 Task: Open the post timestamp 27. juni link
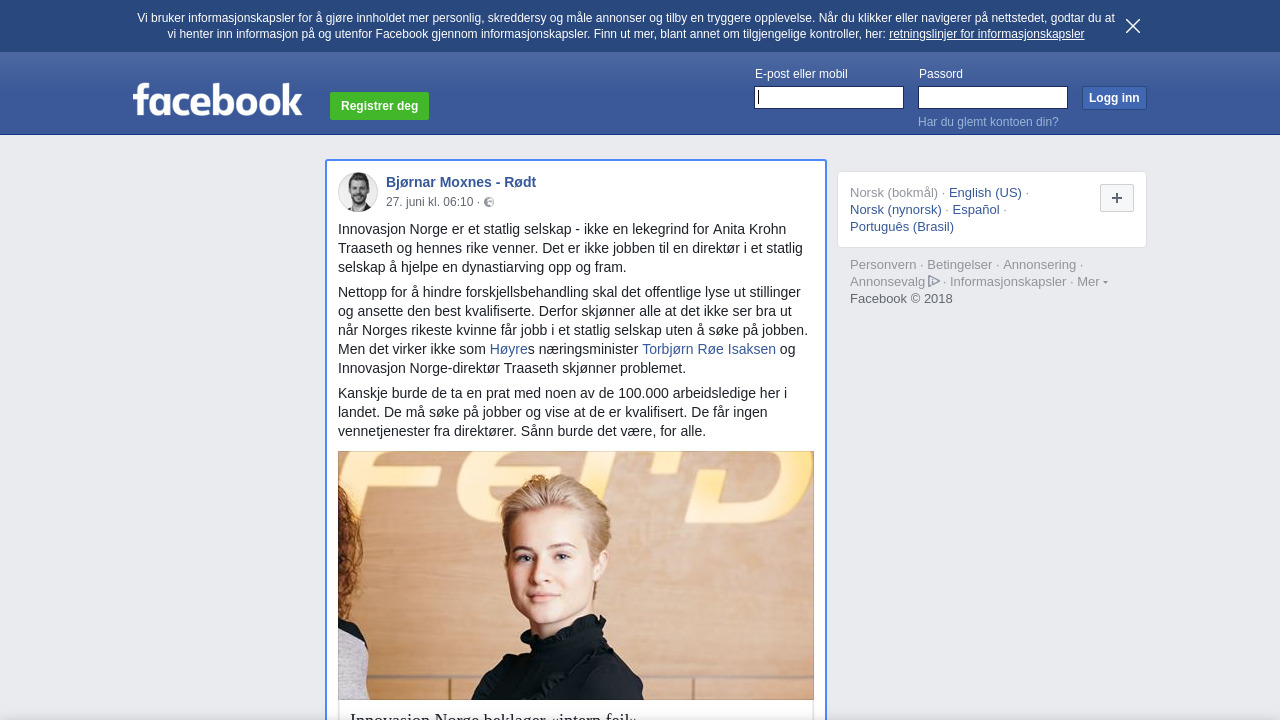pos(429,202)
